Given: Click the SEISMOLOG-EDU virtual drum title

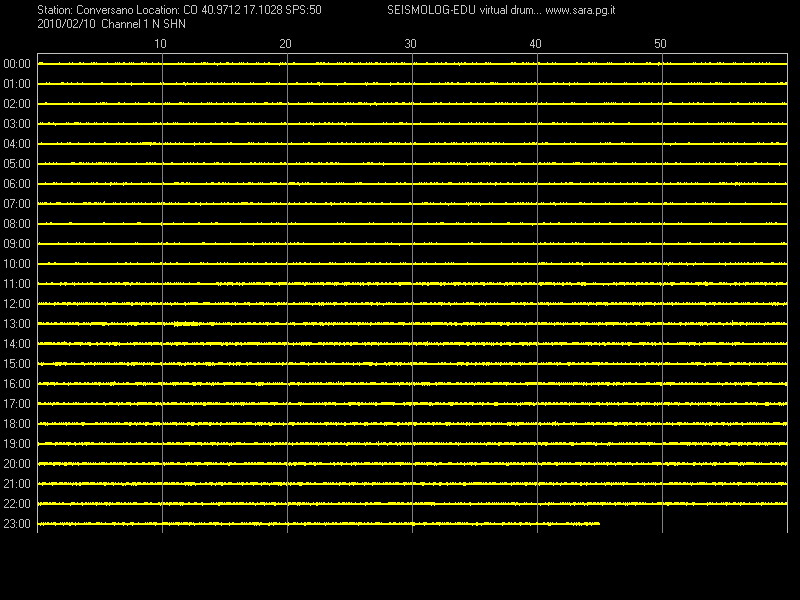Looking at the screenshot, I should click(x=464, y=10).
